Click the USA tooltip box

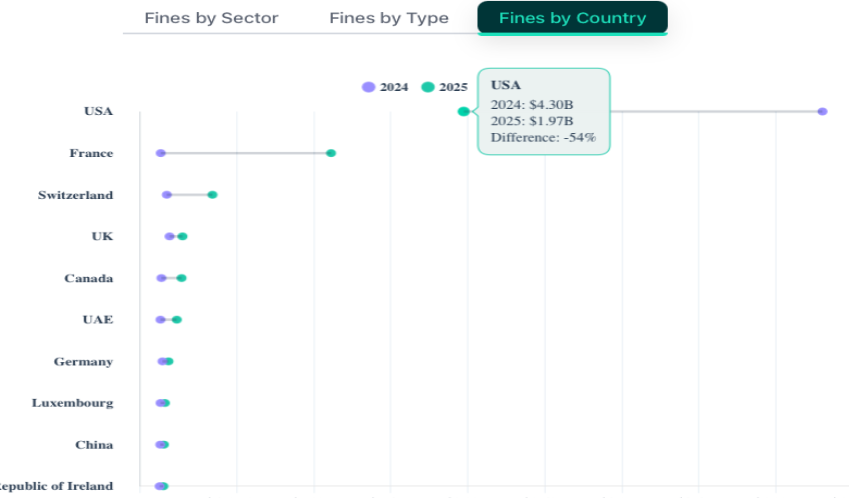tap(543, 111)
